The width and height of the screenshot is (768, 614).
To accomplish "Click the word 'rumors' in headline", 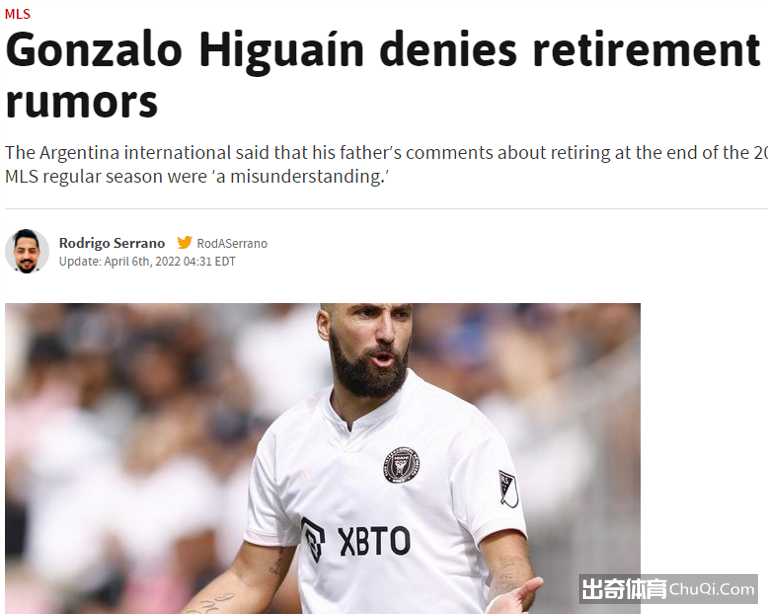I will [82, 102].
